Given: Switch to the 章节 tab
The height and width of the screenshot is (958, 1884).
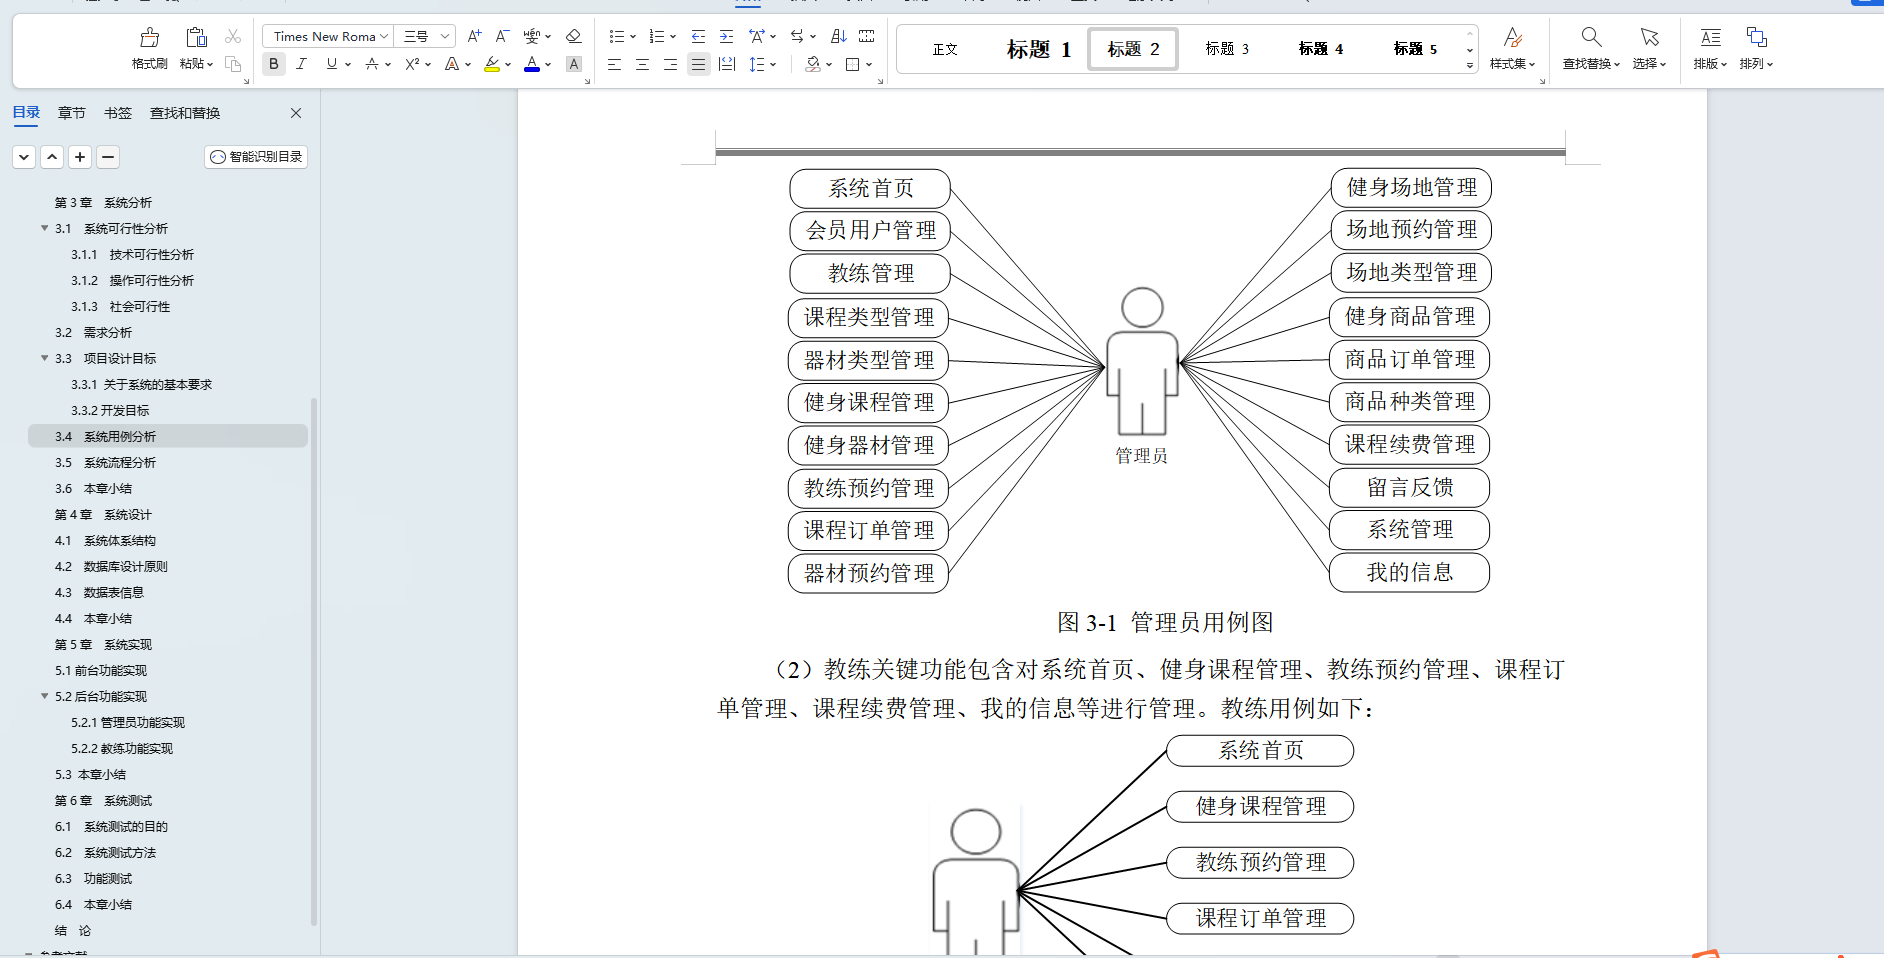Looking at the screenshot, I should pyautogui.click(x=72, y=113).
